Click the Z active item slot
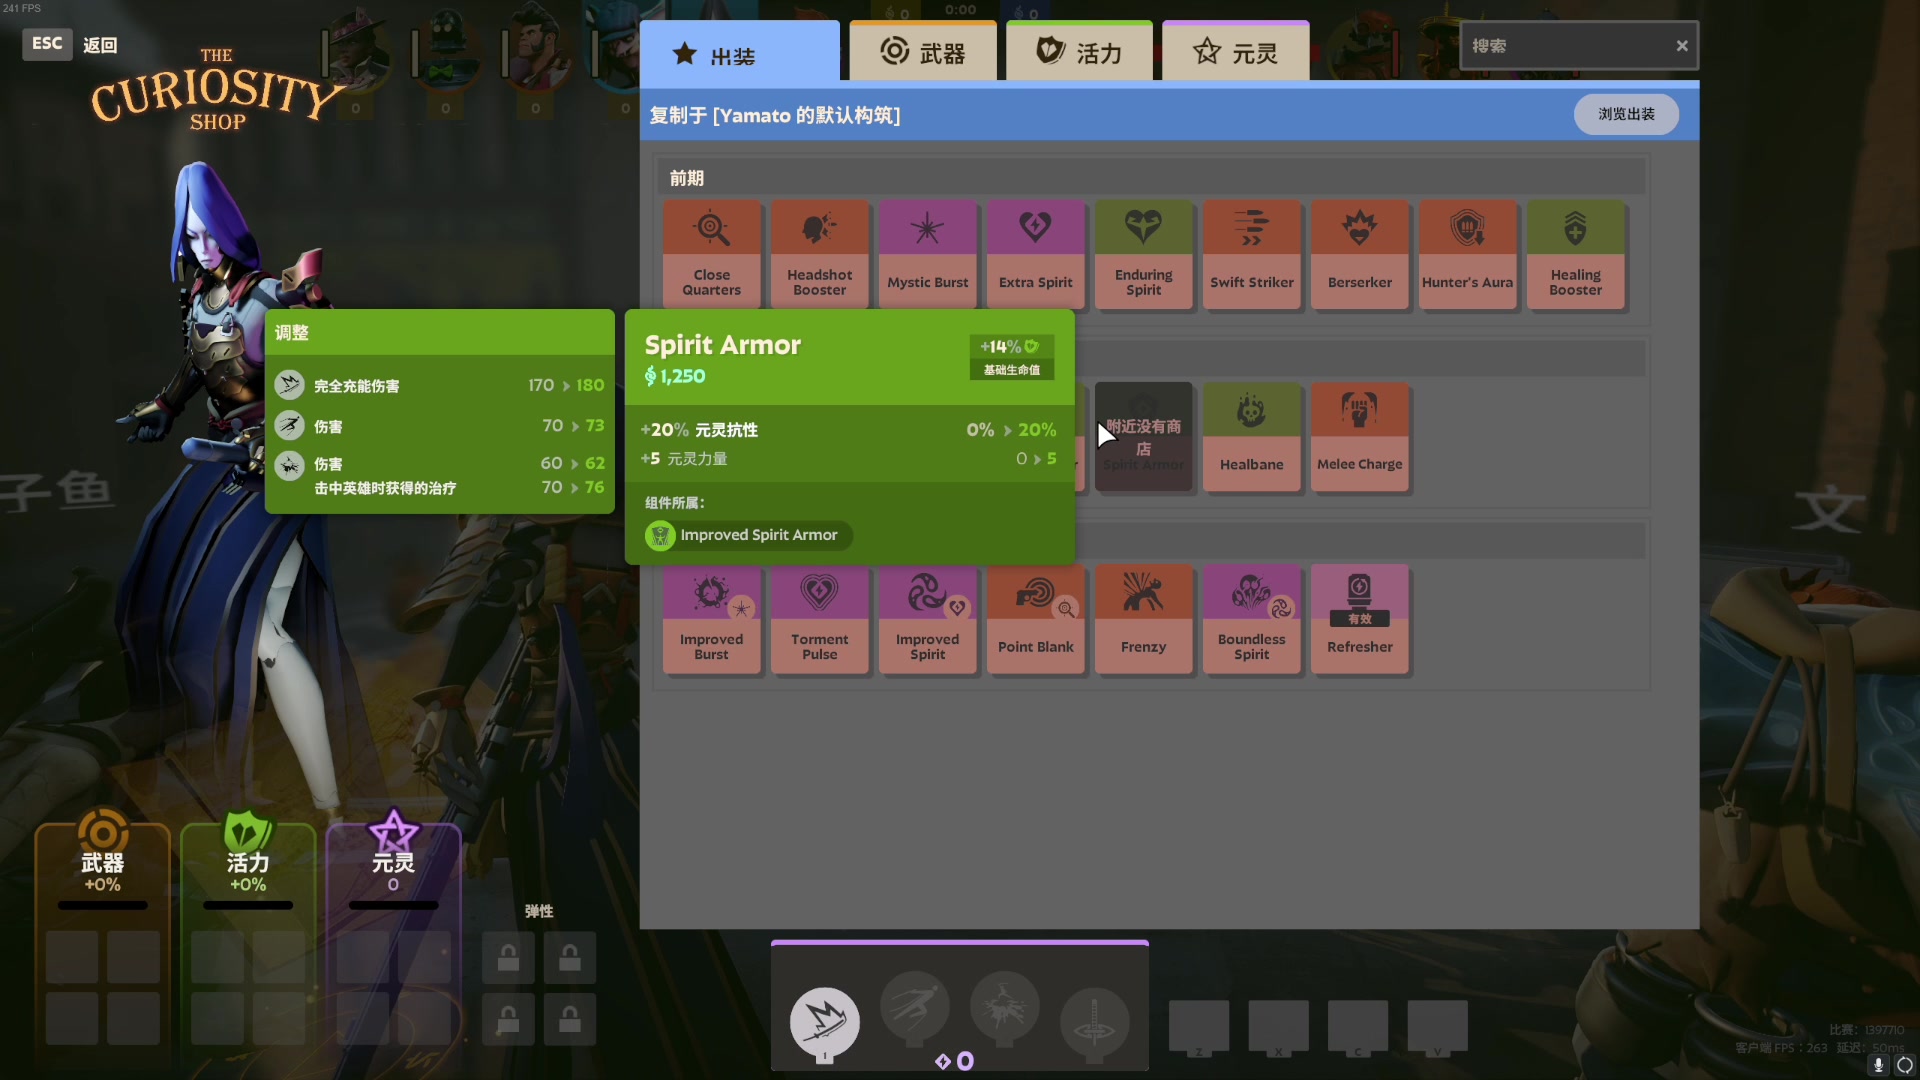1920x1080 pixels. [x=1199, y=1027]
